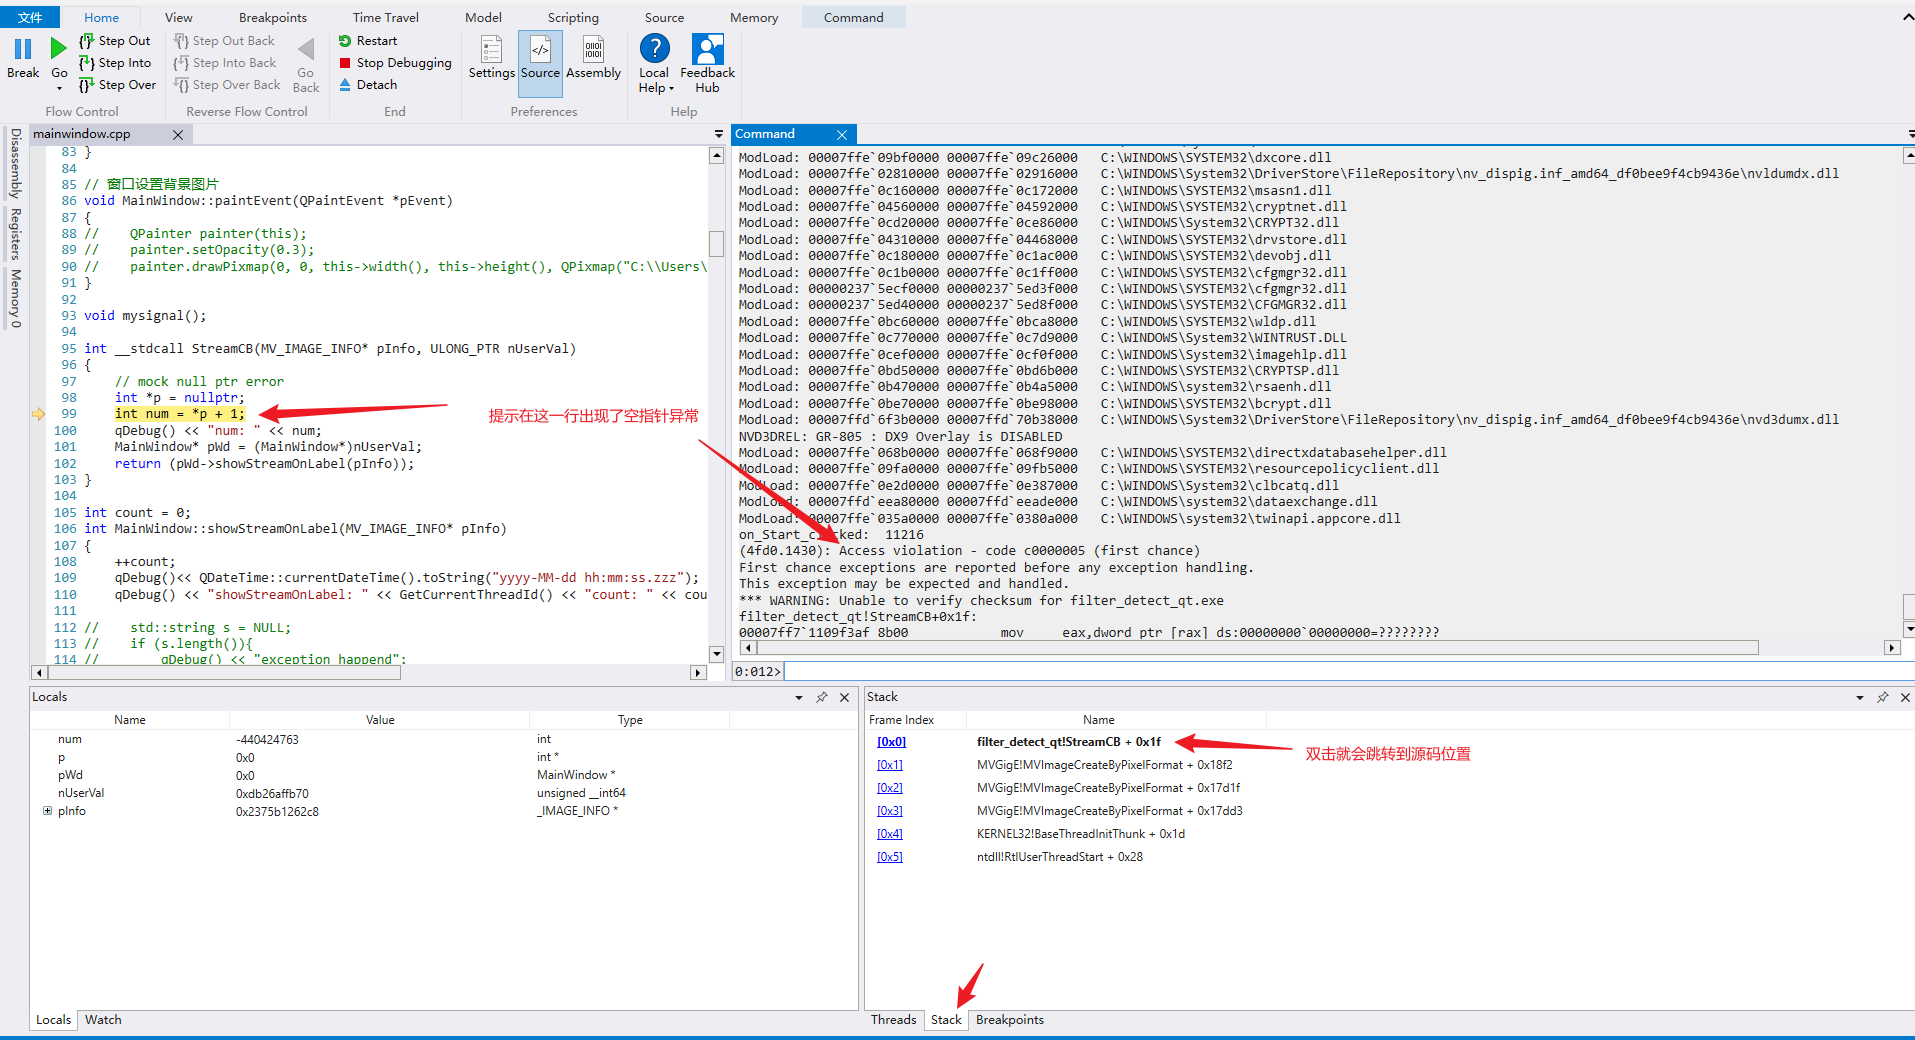
Task: Click stack frame link [0x0]
Action: 891,742
